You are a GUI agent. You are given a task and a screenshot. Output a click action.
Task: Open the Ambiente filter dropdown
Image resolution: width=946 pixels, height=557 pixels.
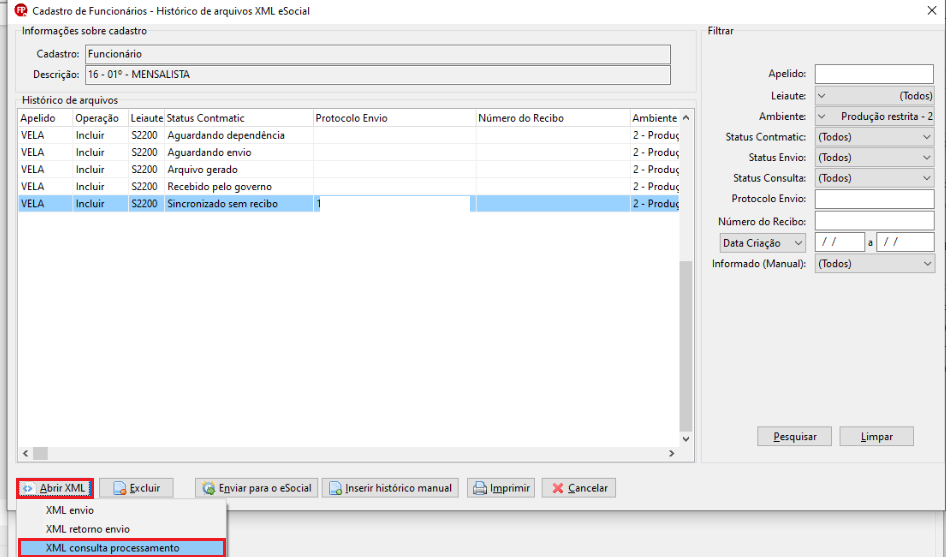click(874, 116)
